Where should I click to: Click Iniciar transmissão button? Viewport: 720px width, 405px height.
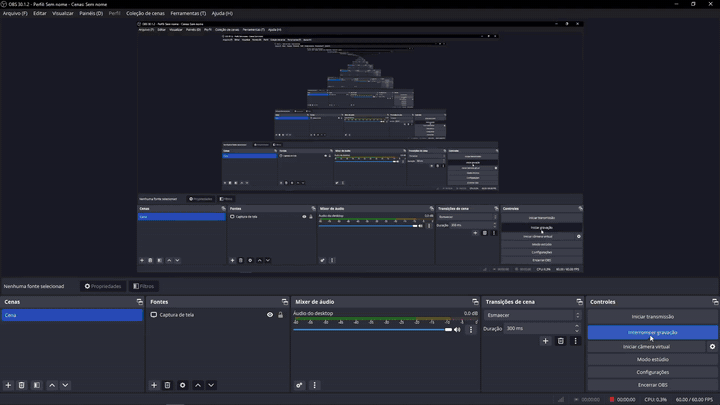(x=652, y=316)
